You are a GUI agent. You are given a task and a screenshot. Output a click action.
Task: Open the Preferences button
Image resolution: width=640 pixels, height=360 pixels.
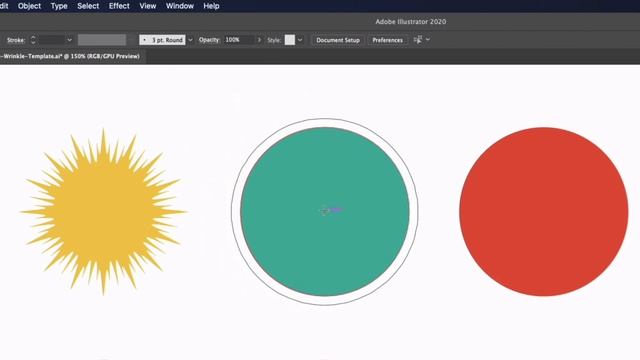pos(387,40)
